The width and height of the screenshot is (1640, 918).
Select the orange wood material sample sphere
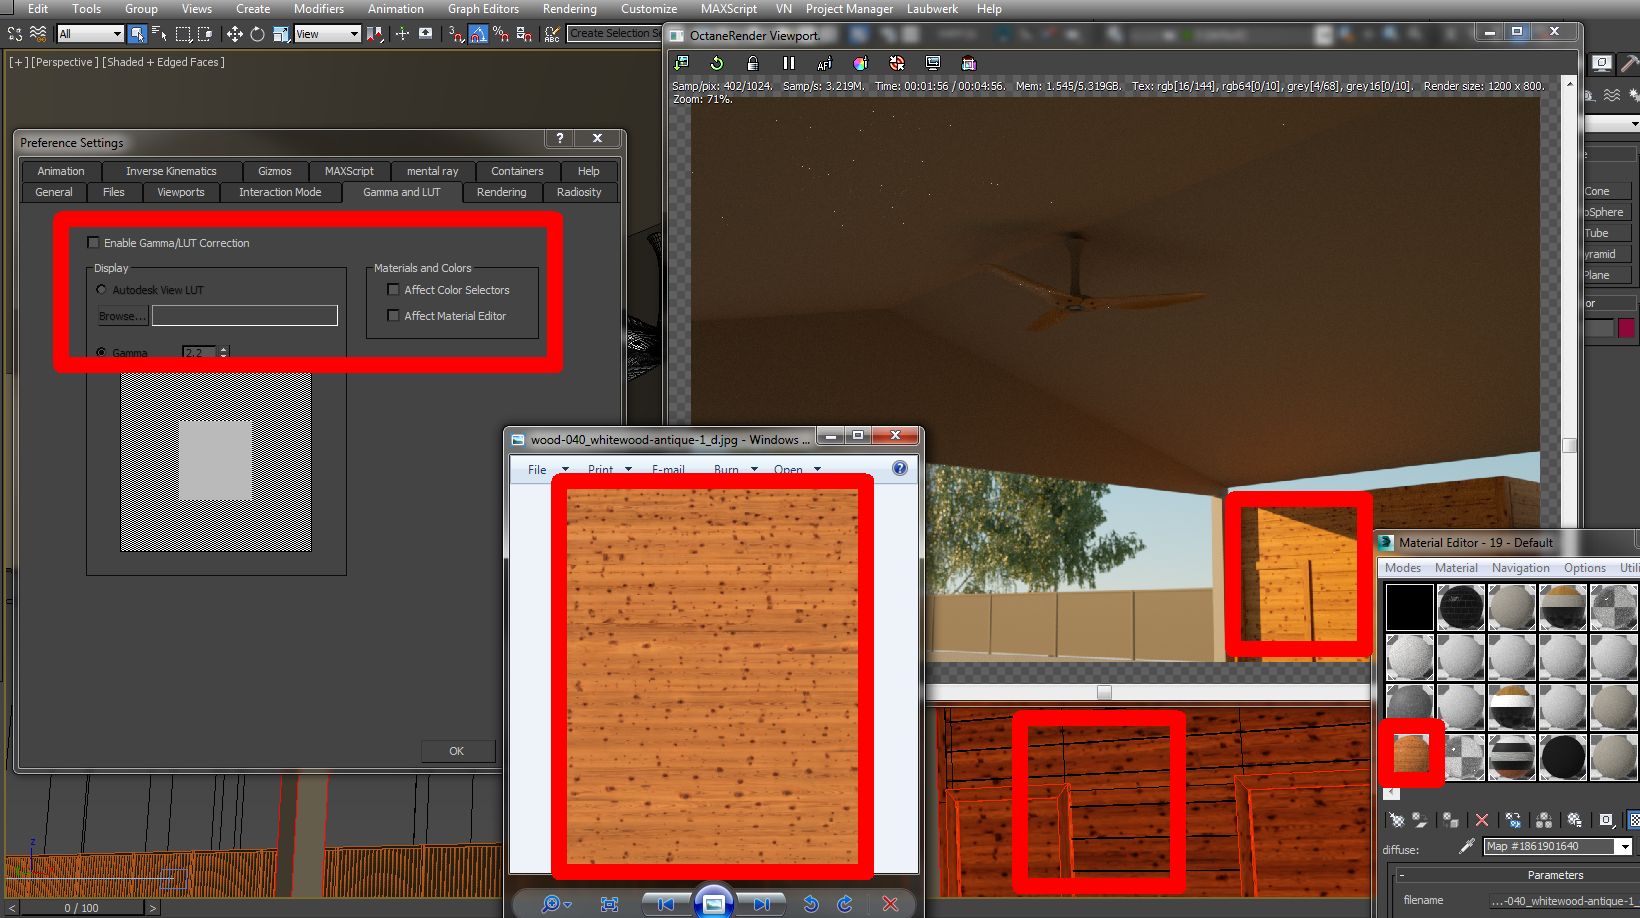point(1411,753)
